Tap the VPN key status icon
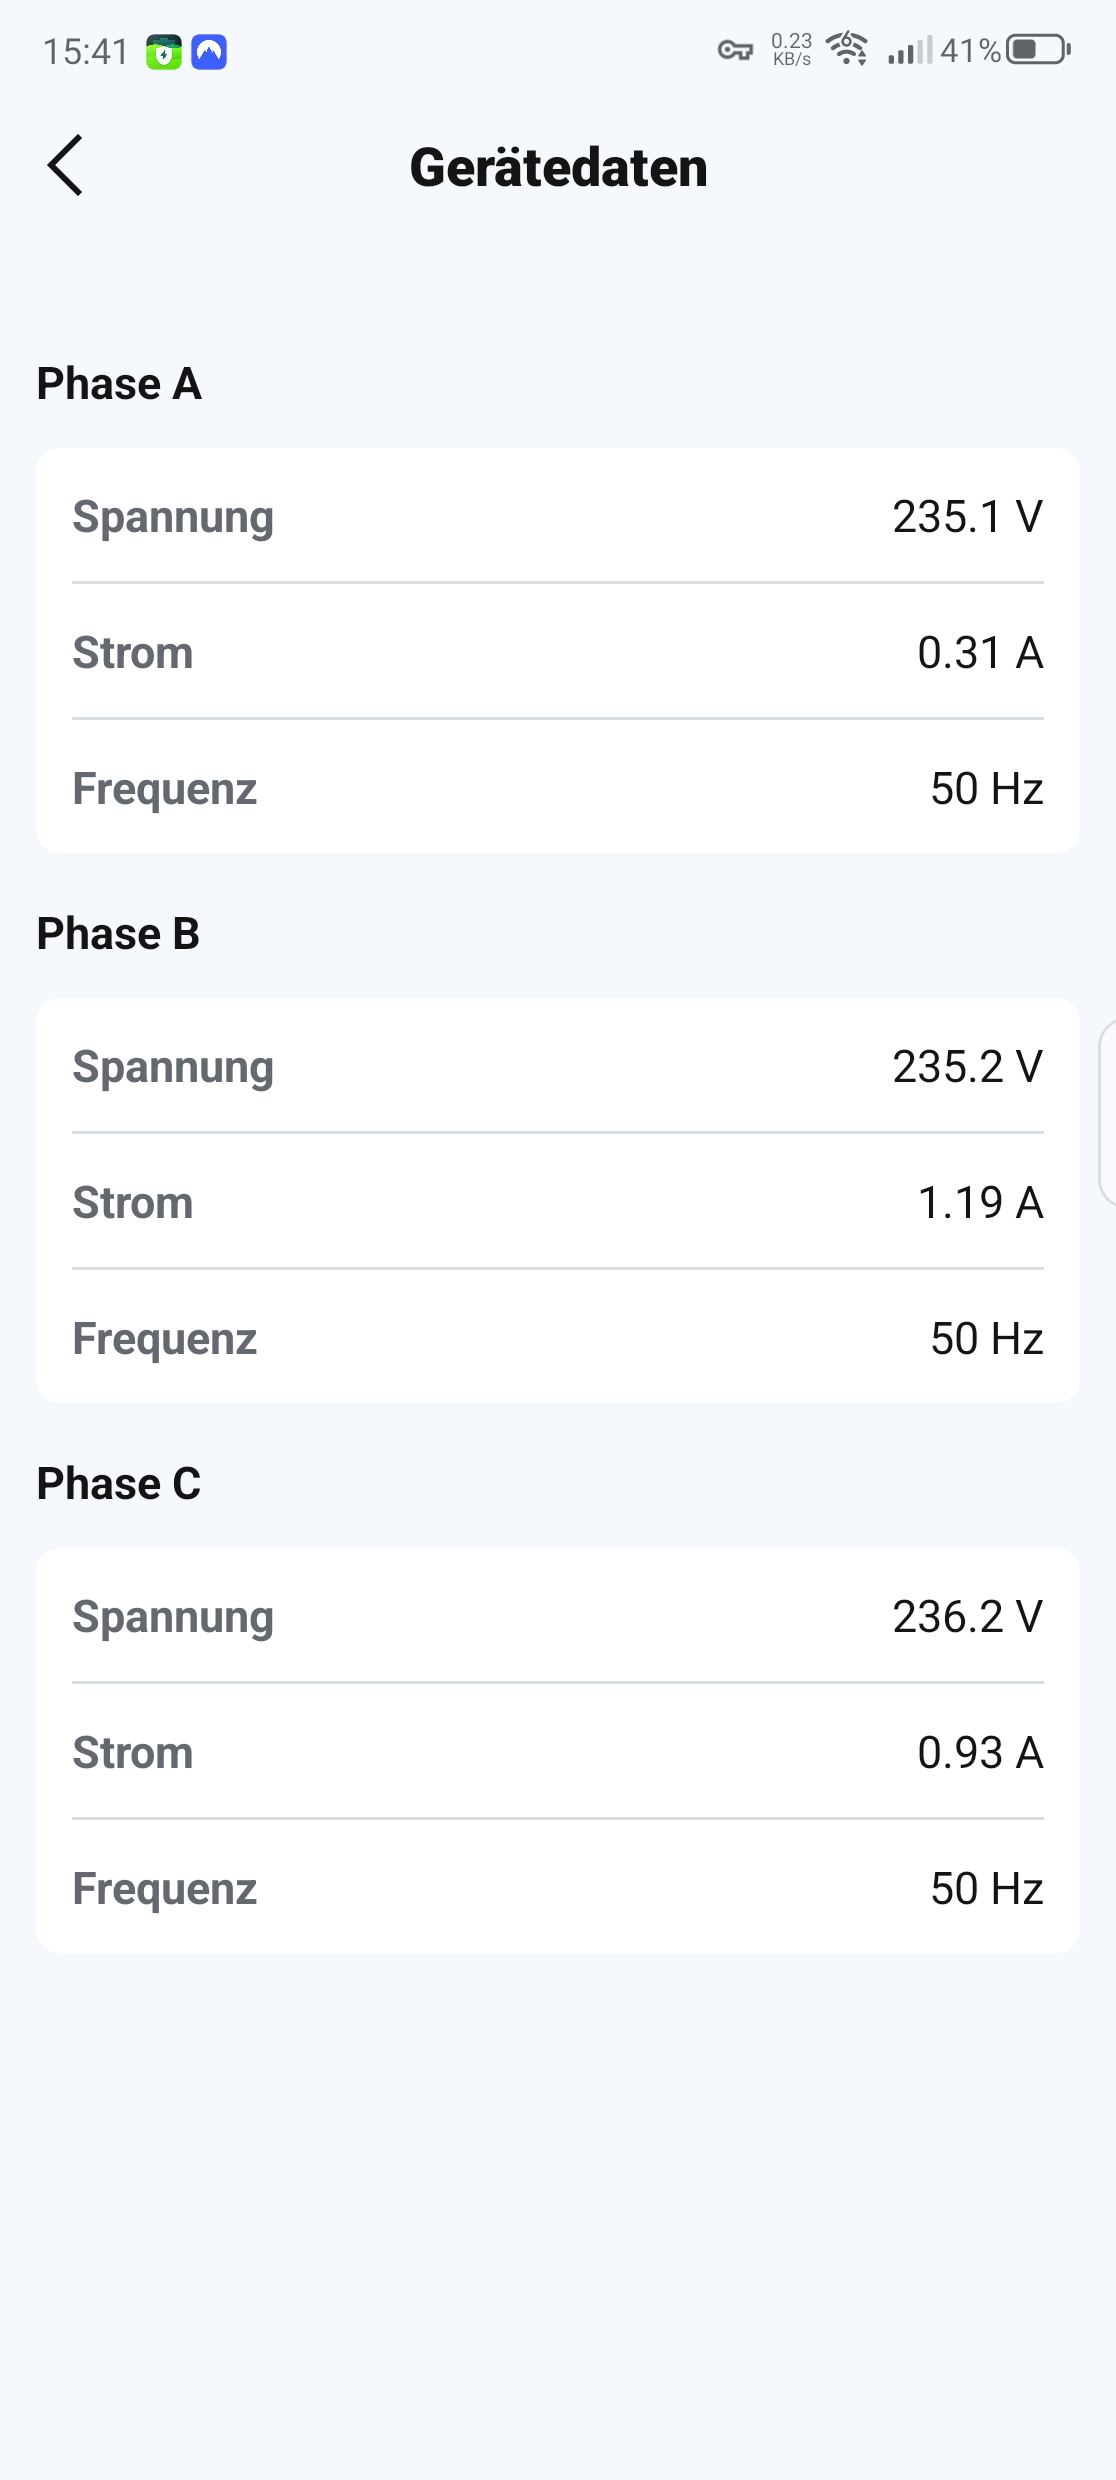1116x2480 pixels. tap(735, 50)
